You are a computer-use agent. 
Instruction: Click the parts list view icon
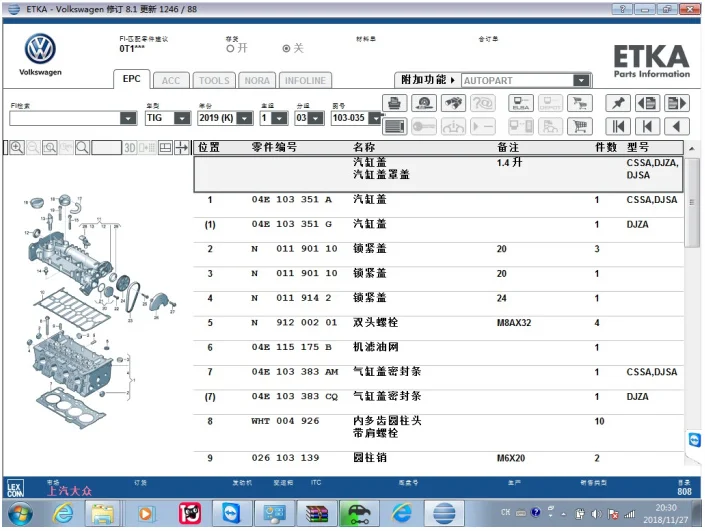pos(394,127)
